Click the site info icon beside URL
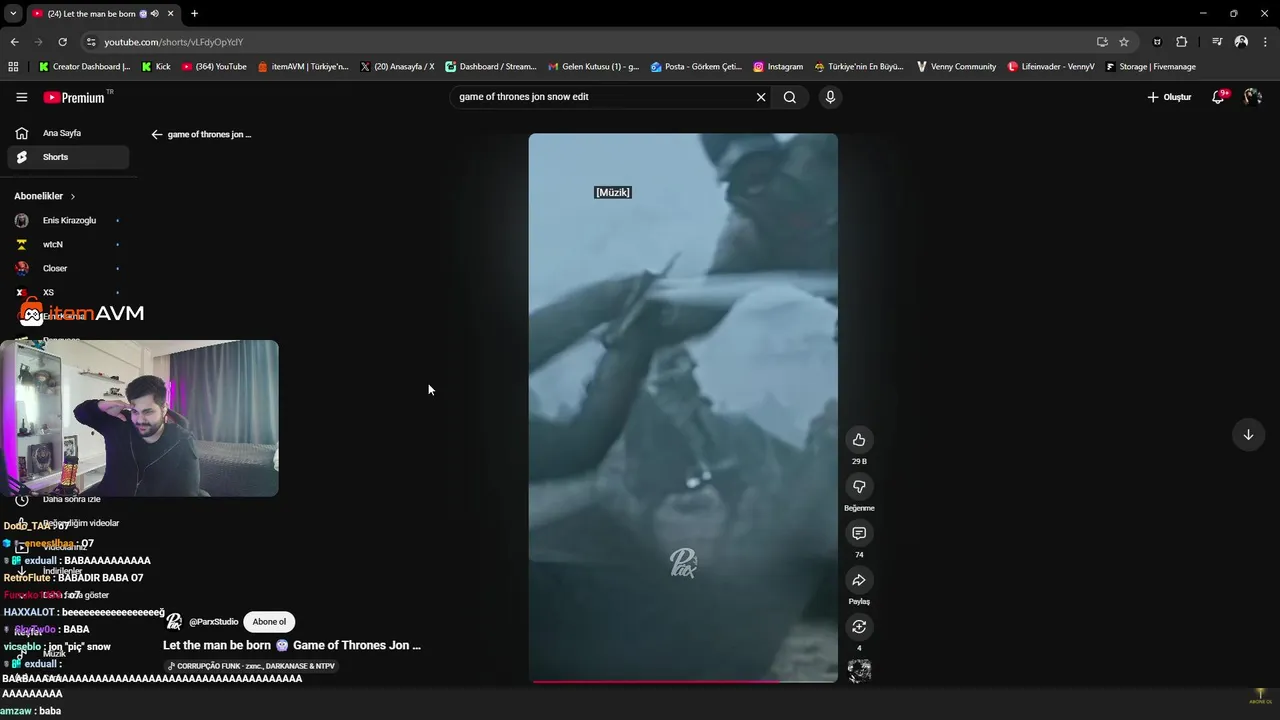Image resolution: width=1280 pixels, height=720 pixels. pyautogui.click(x=91, y=42)
